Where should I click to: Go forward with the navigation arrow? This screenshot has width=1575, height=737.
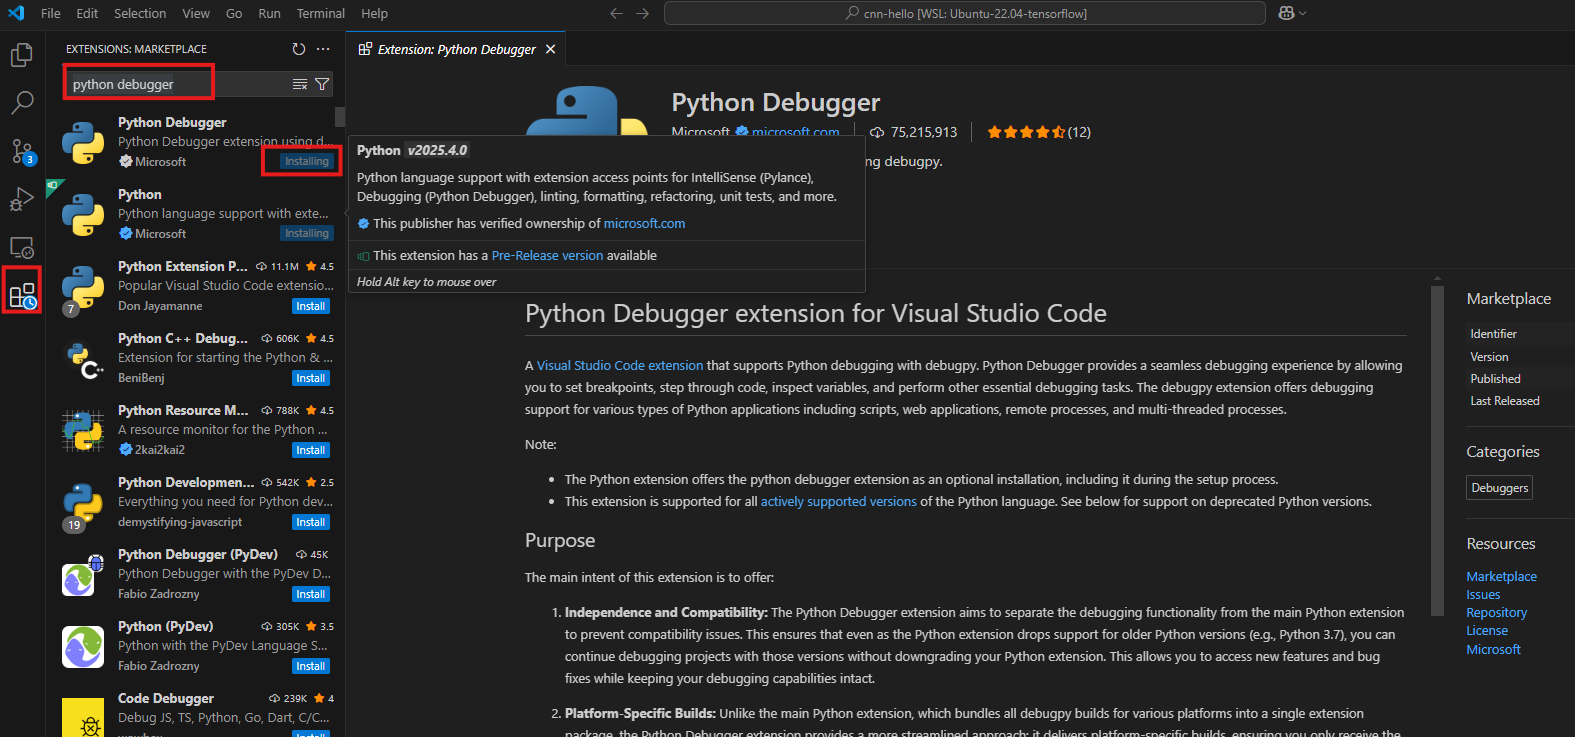pos(643,14)
